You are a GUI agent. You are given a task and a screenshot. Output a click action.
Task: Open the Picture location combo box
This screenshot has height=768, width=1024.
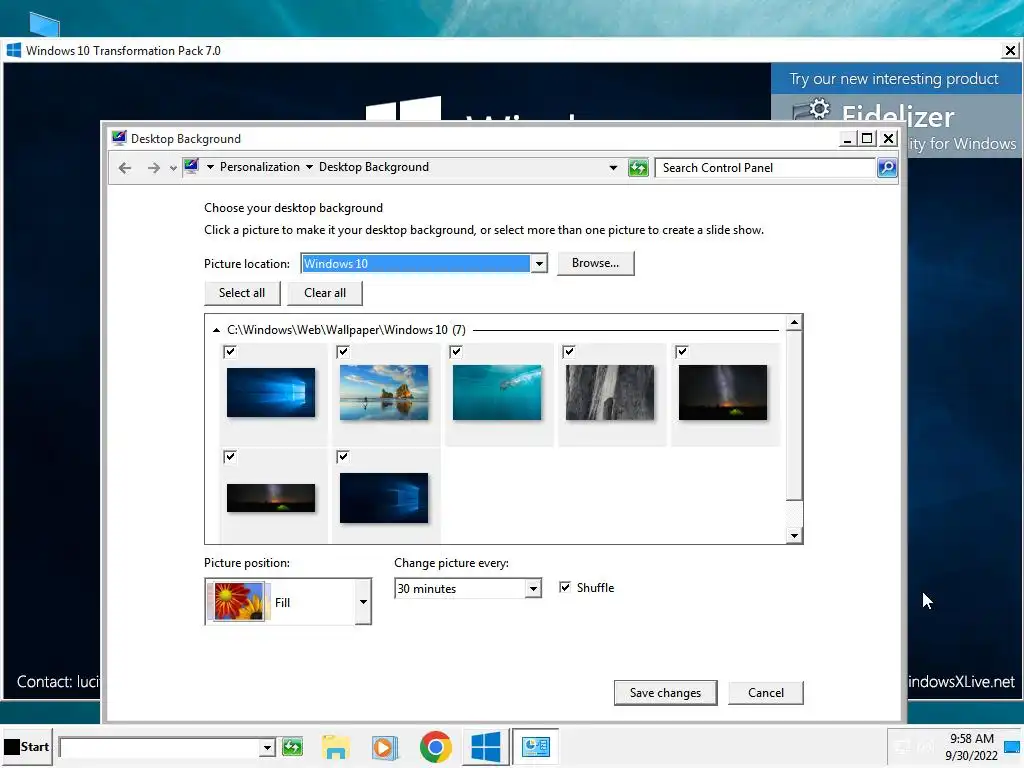424,264
